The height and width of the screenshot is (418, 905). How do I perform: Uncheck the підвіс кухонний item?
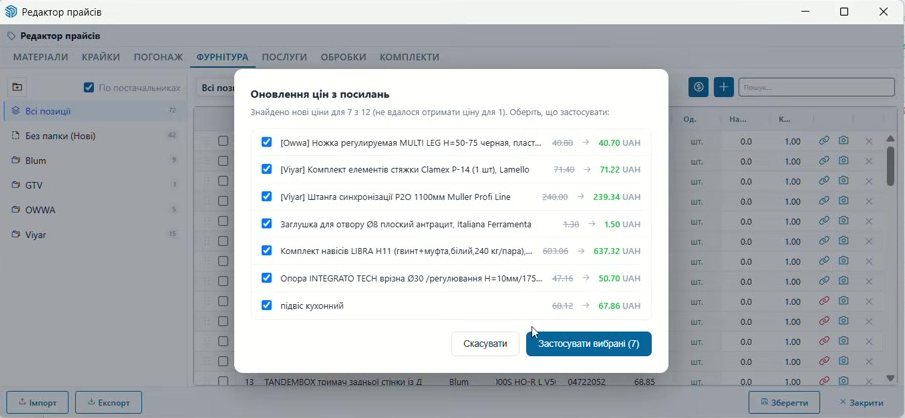point(266,305)
